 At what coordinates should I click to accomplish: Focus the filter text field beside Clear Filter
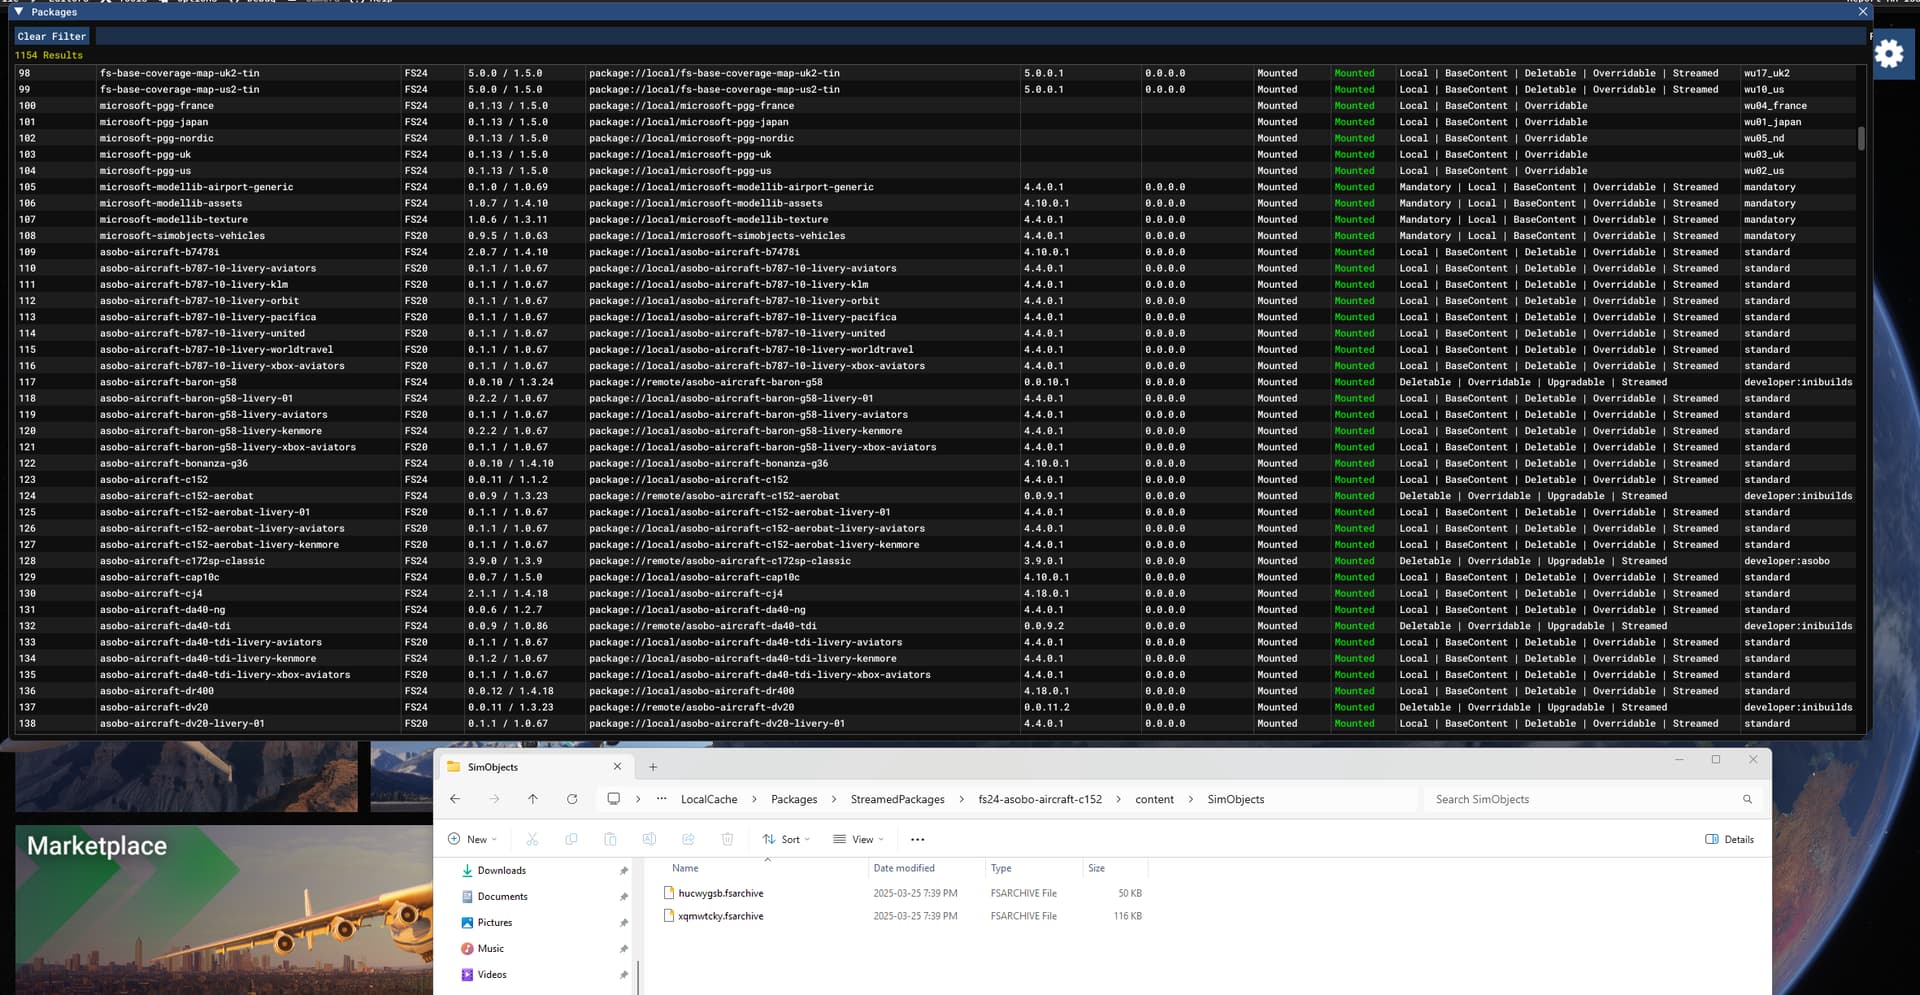(980, 36)
